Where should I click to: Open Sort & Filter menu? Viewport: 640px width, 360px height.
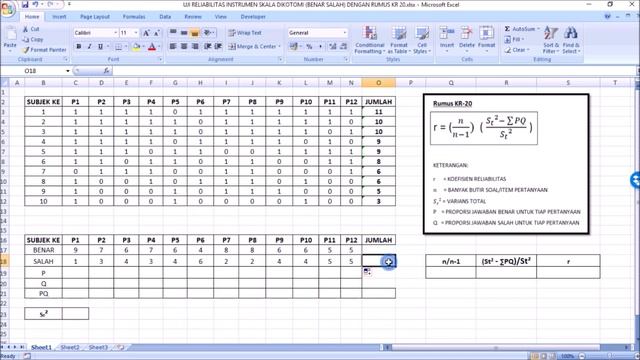pyautogui.click(x=551, y=40)
